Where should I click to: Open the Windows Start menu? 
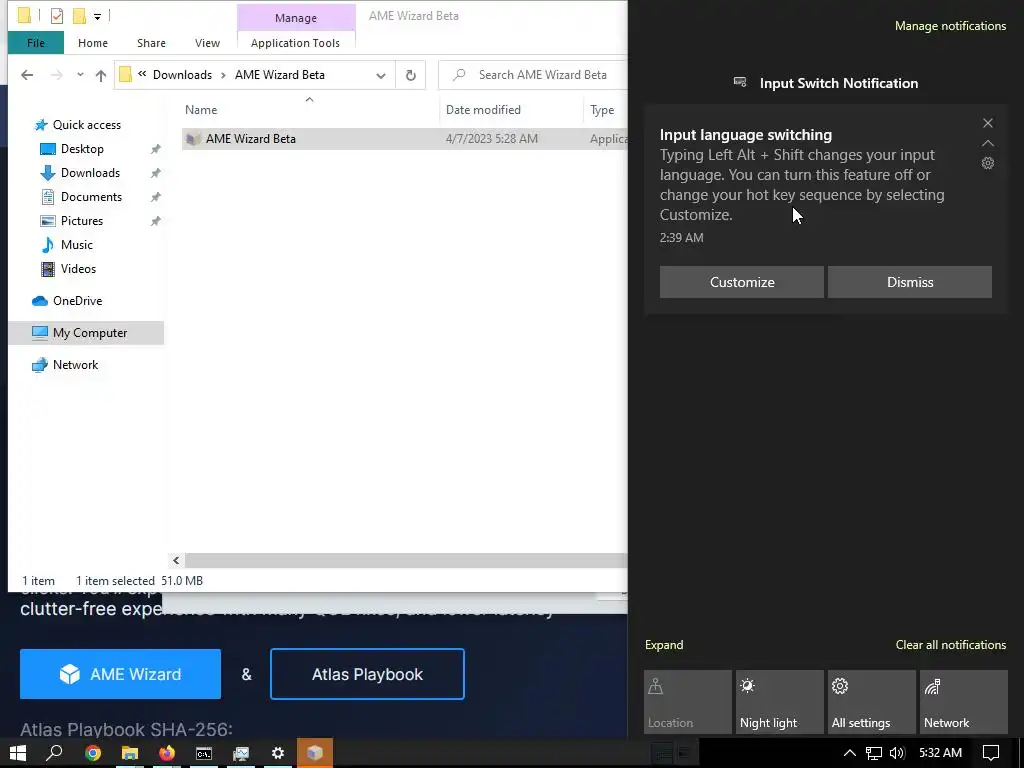point(18,753)
